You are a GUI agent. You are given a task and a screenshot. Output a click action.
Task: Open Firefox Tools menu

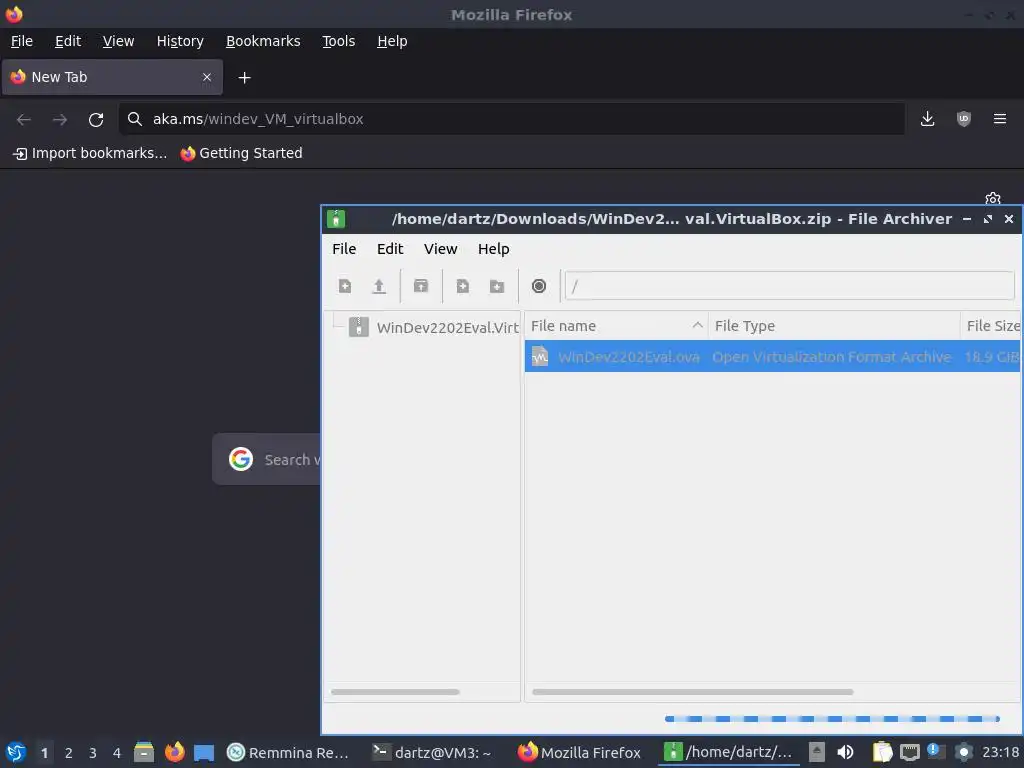338,41
